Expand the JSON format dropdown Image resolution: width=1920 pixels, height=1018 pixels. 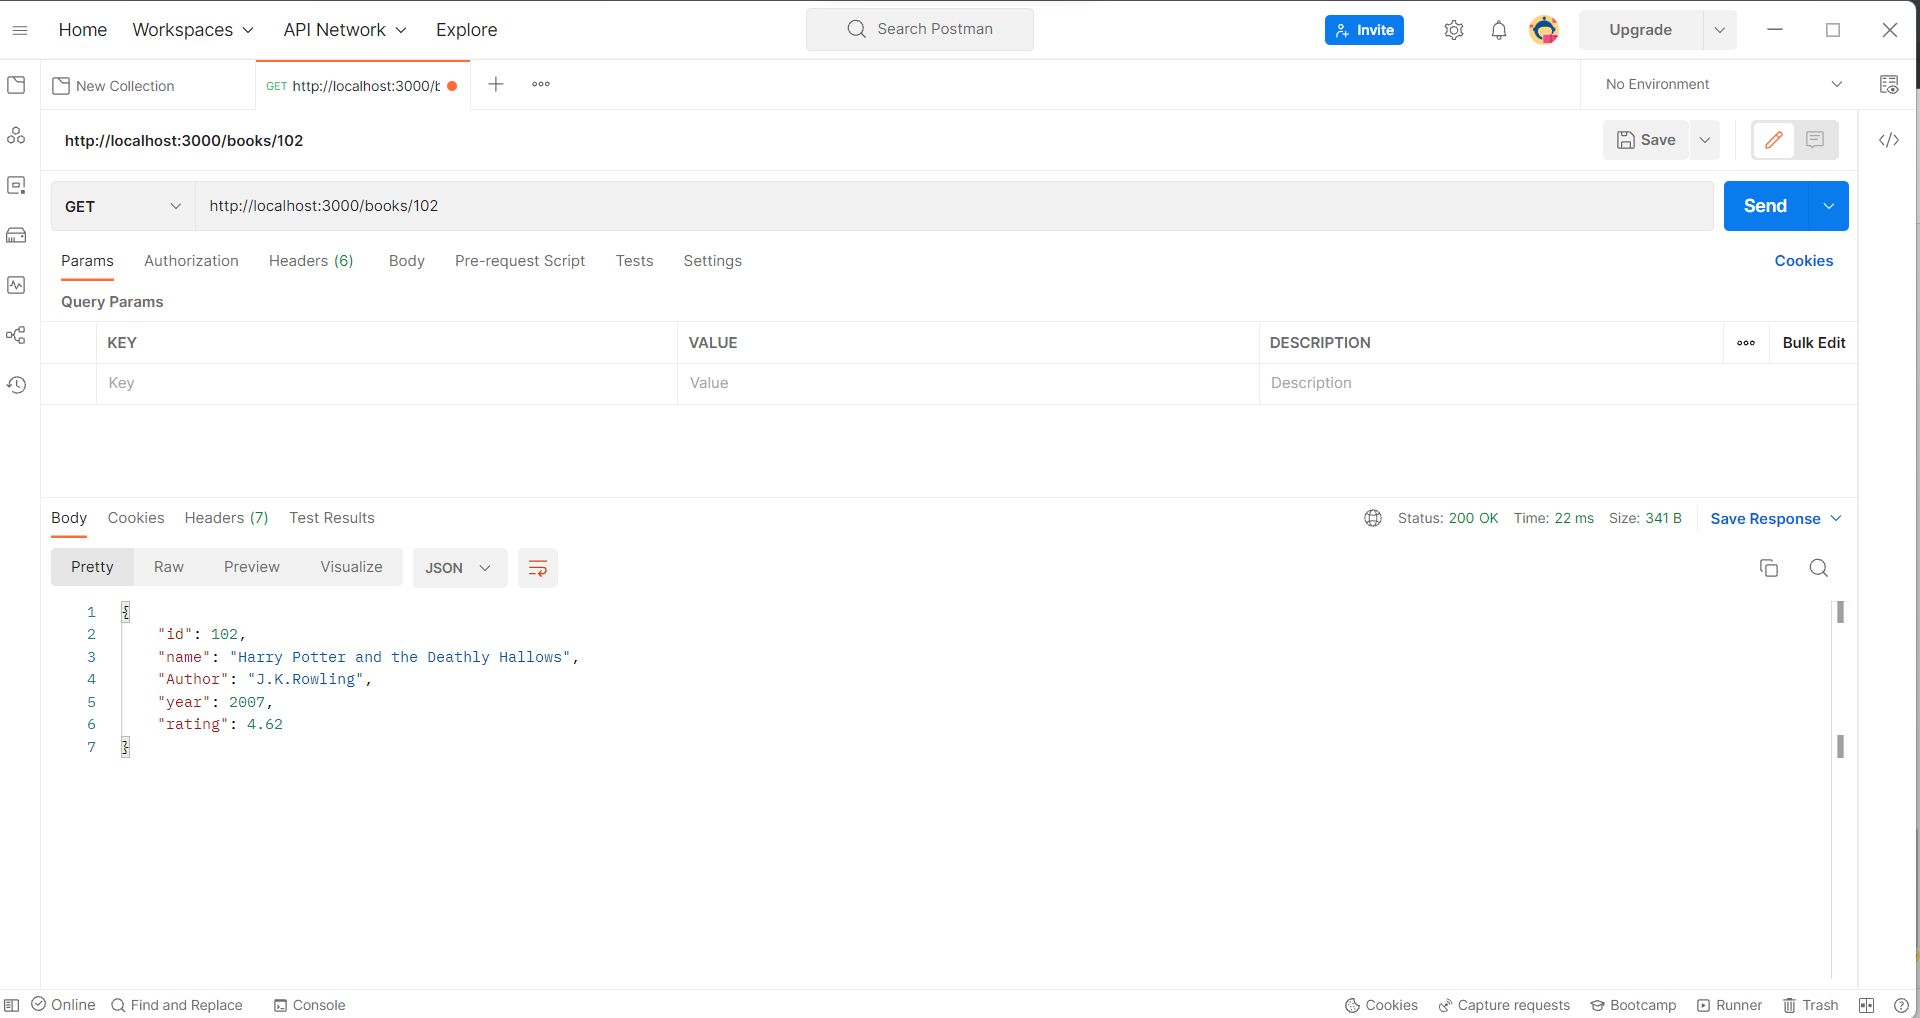(459, 568)
